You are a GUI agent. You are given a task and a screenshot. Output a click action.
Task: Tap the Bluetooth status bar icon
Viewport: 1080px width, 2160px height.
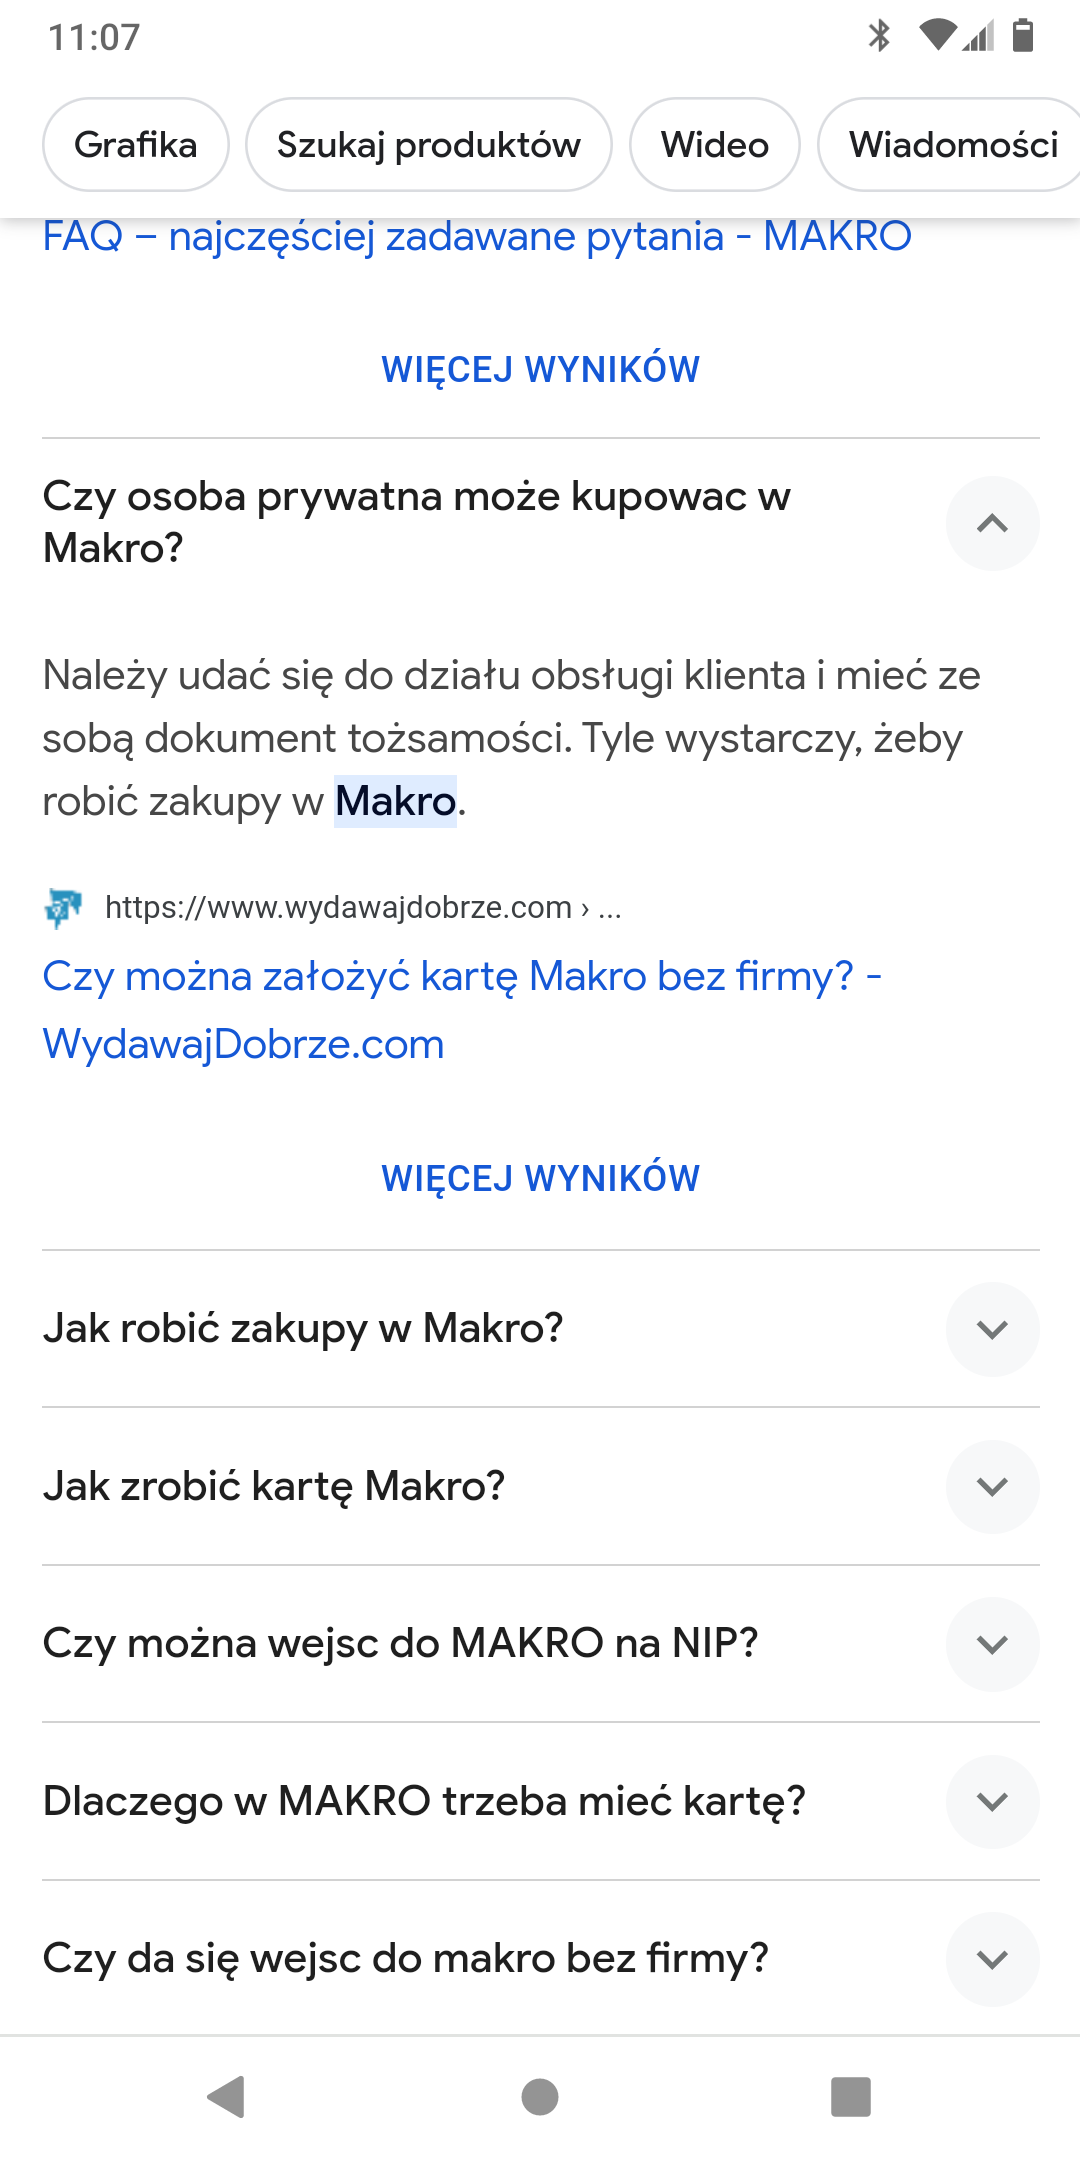879,36
